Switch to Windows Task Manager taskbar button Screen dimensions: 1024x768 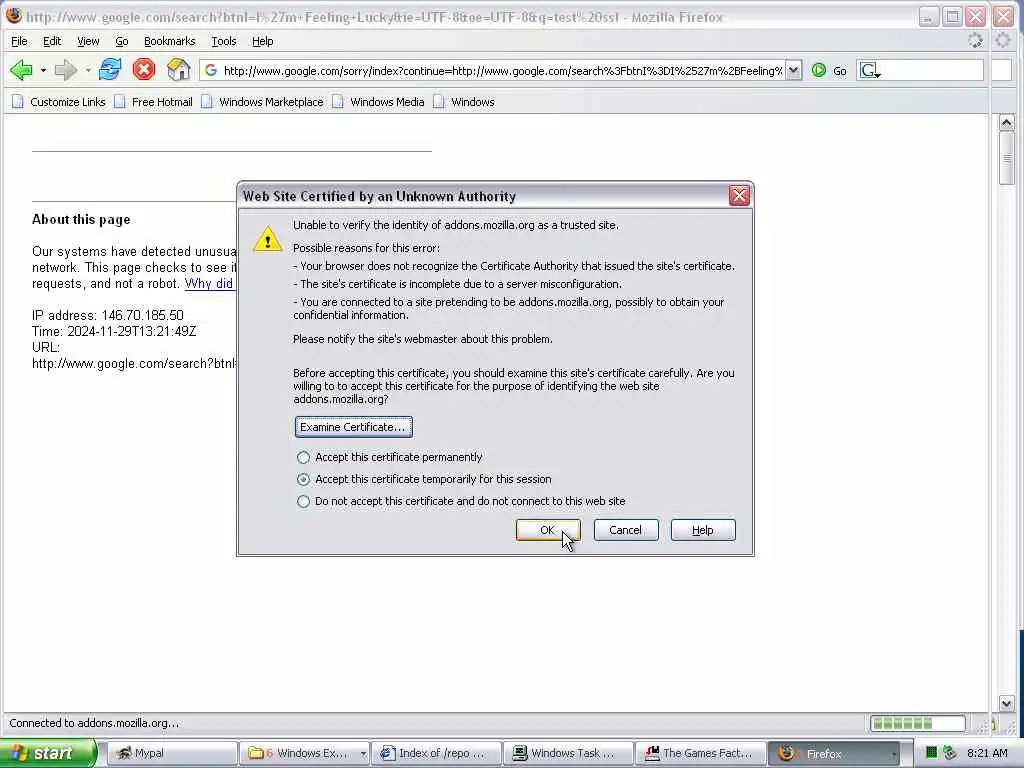(568, 753)
